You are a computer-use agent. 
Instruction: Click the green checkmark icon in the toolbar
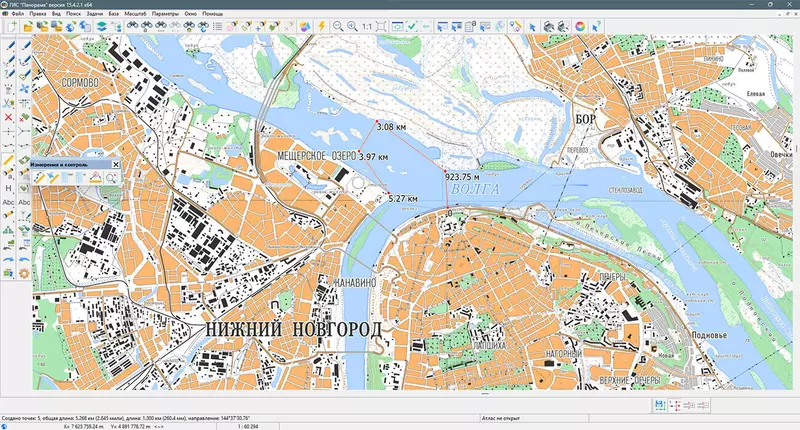click(411, 25)
